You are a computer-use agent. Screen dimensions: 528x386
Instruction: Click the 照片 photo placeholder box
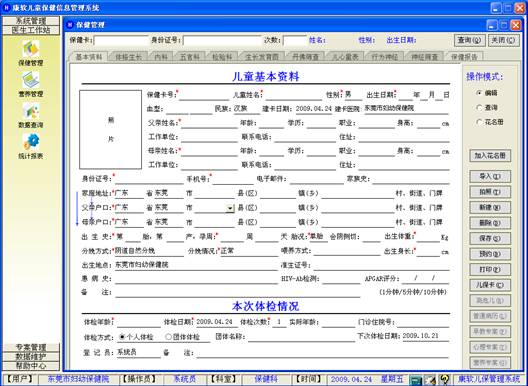pyautogui.click(x=110, y=129)
